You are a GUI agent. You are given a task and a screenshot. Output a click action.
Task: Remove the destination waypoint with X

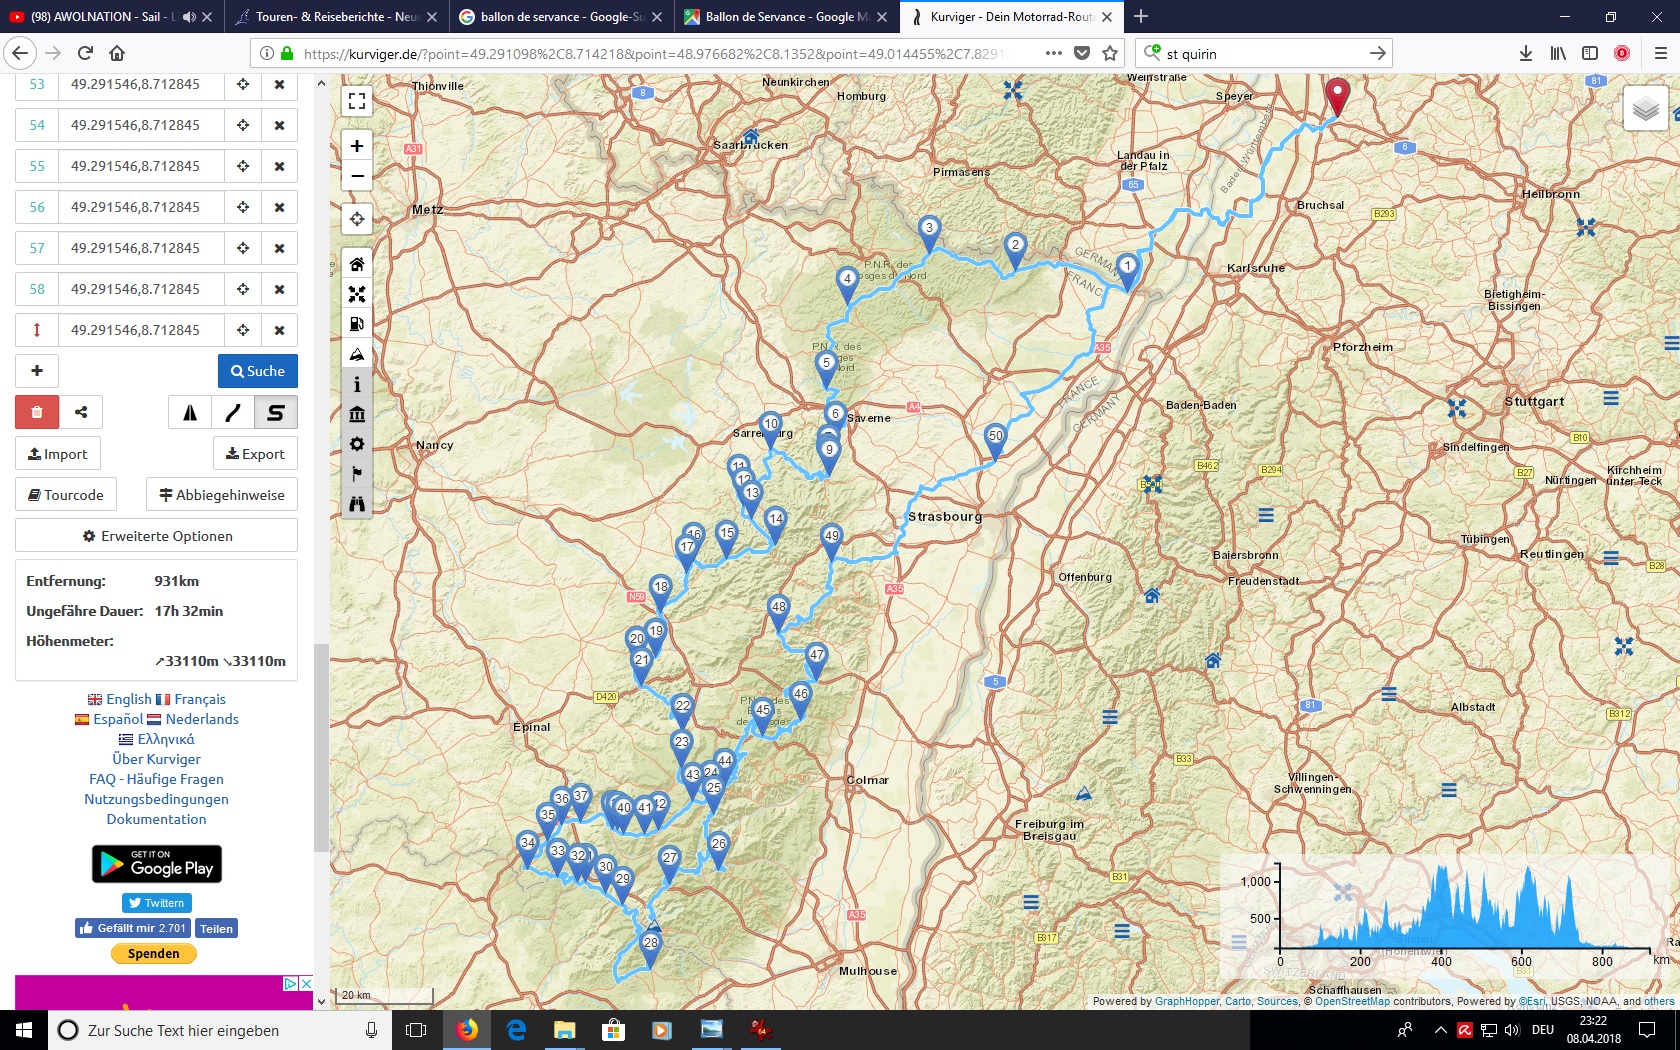[x=279, y=330]
